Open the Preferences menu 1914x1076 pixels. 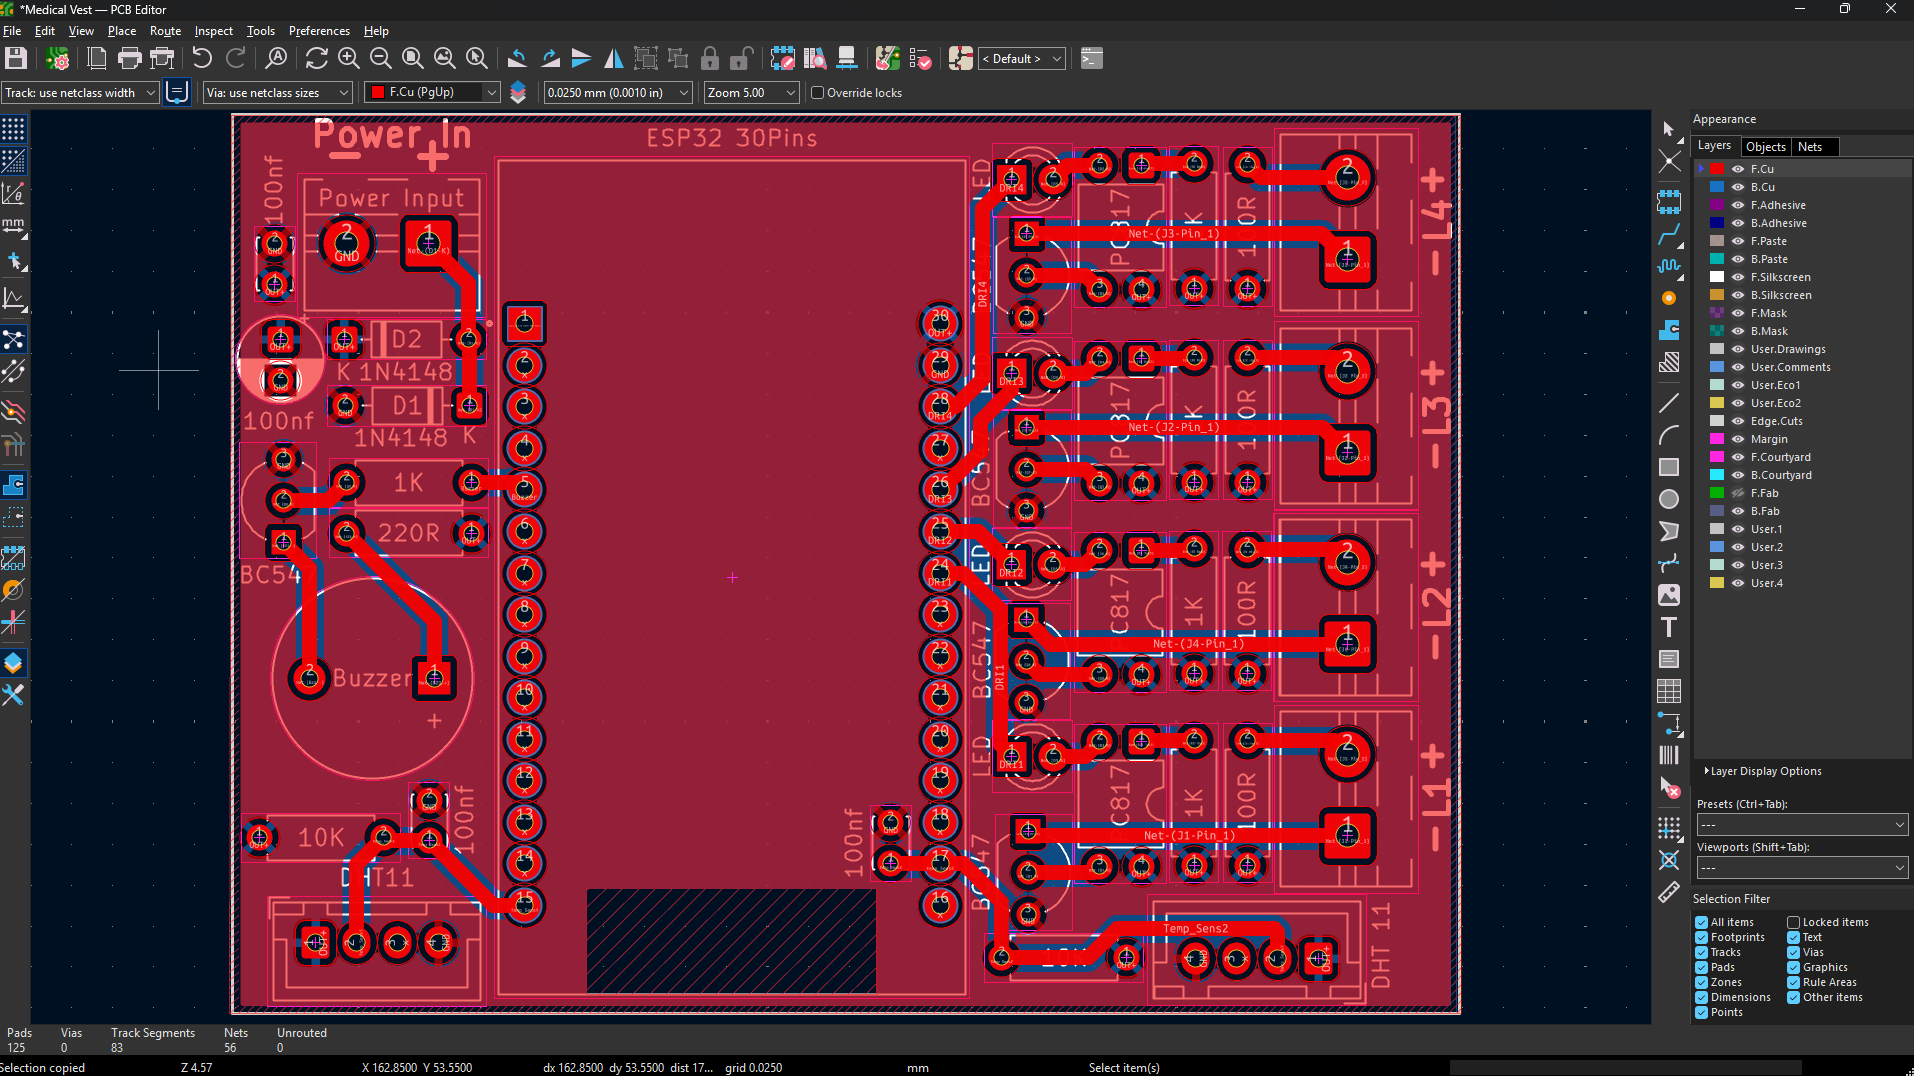pos(319,31)
